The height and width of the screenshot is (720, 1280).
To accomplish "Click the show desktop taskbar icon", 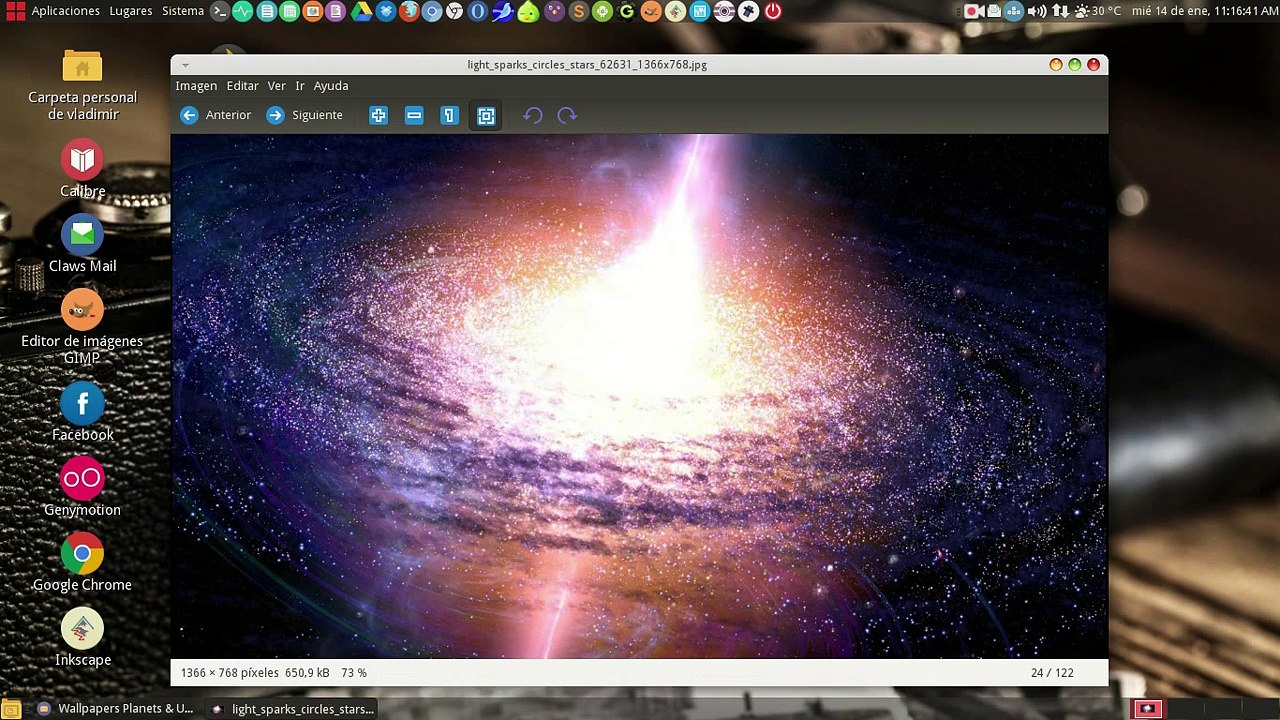I will pos(12,709).
